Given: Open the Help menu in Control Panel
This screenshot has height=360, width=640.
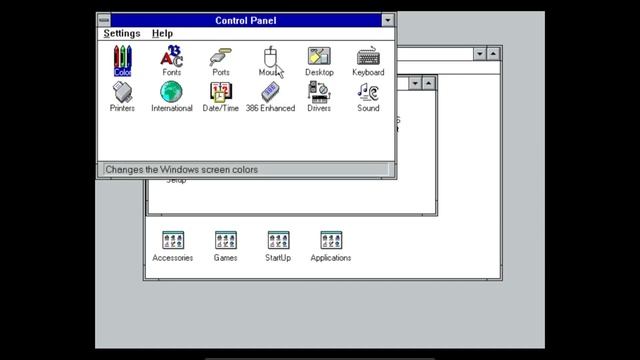Looking at the screenshot, I should point(162,33).
